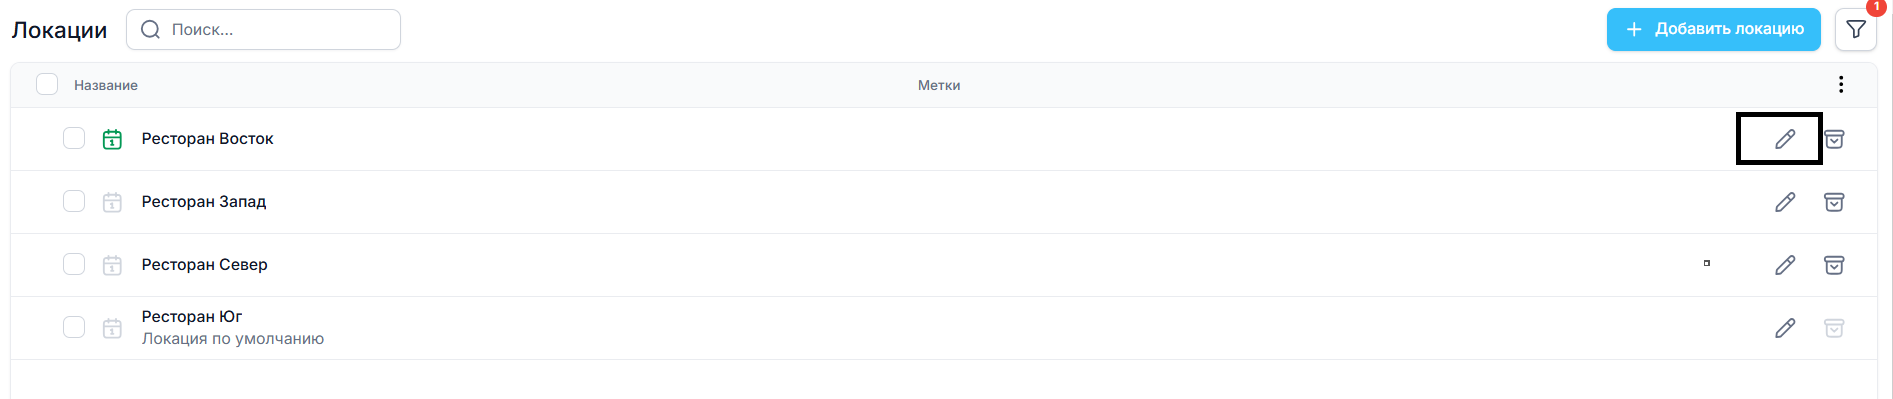Edit Ресторан Восток with pencil icon
The width and height of the screenshot is (1893, 399).
1785,139
